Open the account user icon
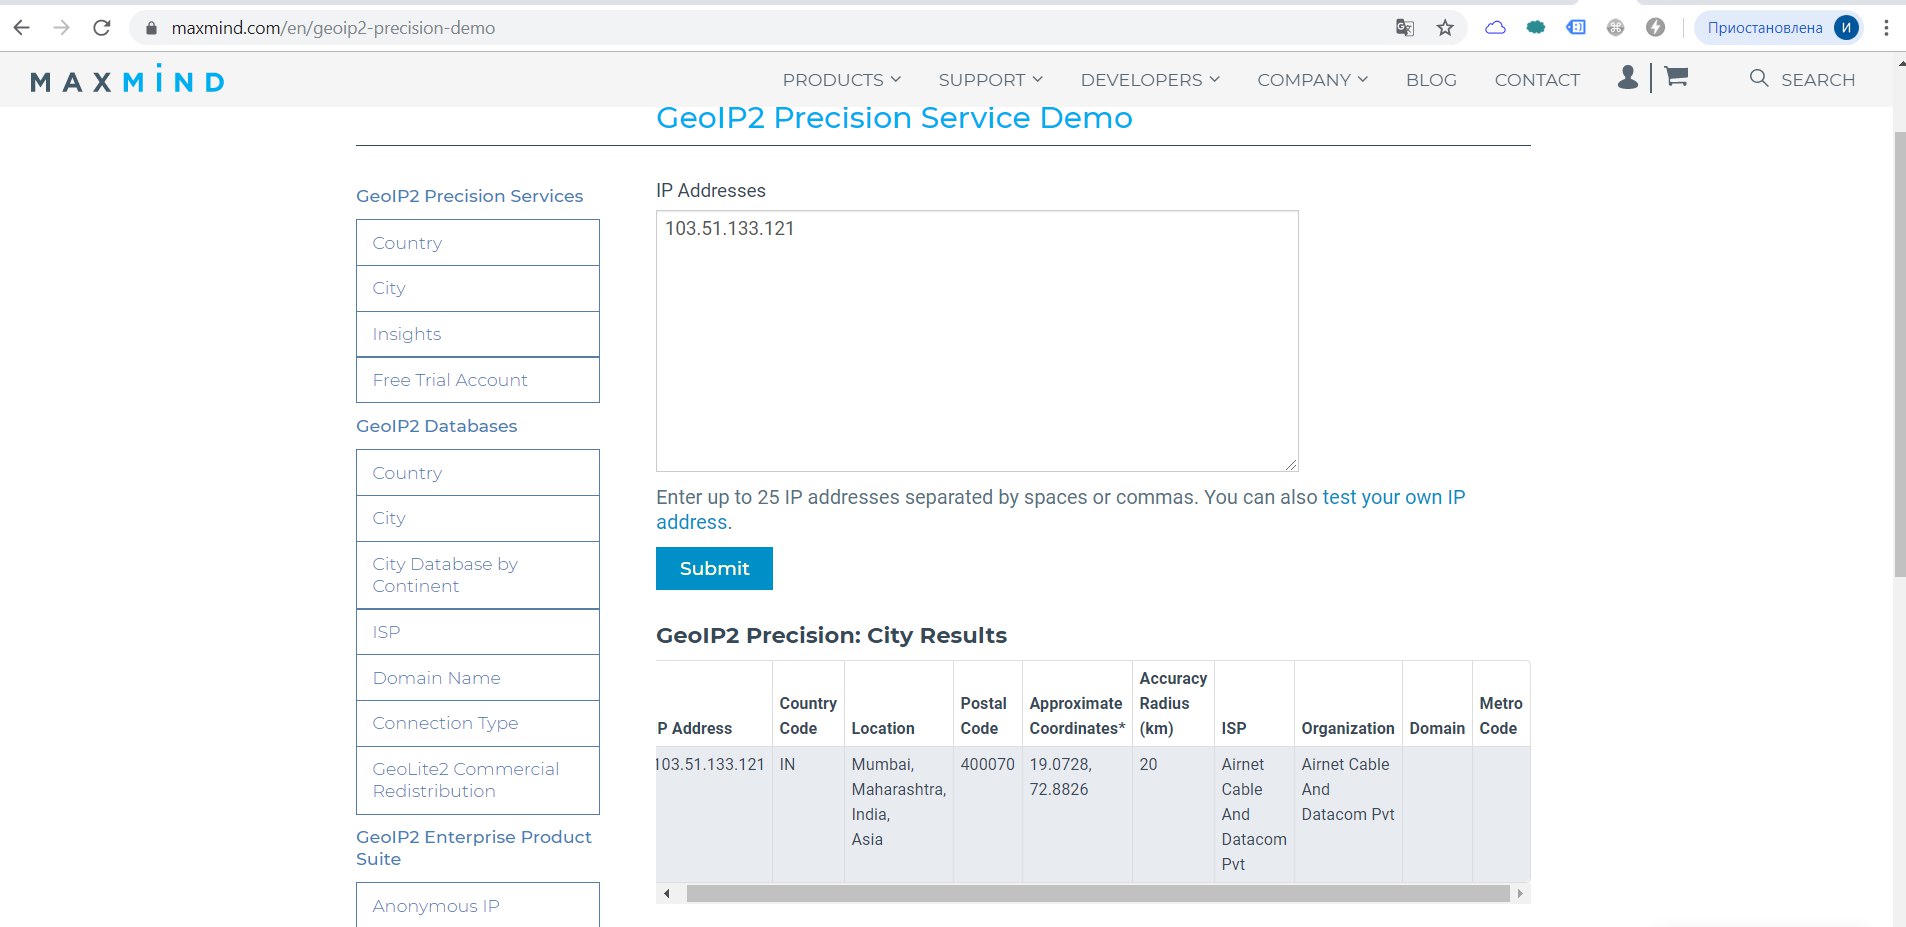This screenshot has width=1906, height=927. pyautogui.click(x=1628, y=77)
